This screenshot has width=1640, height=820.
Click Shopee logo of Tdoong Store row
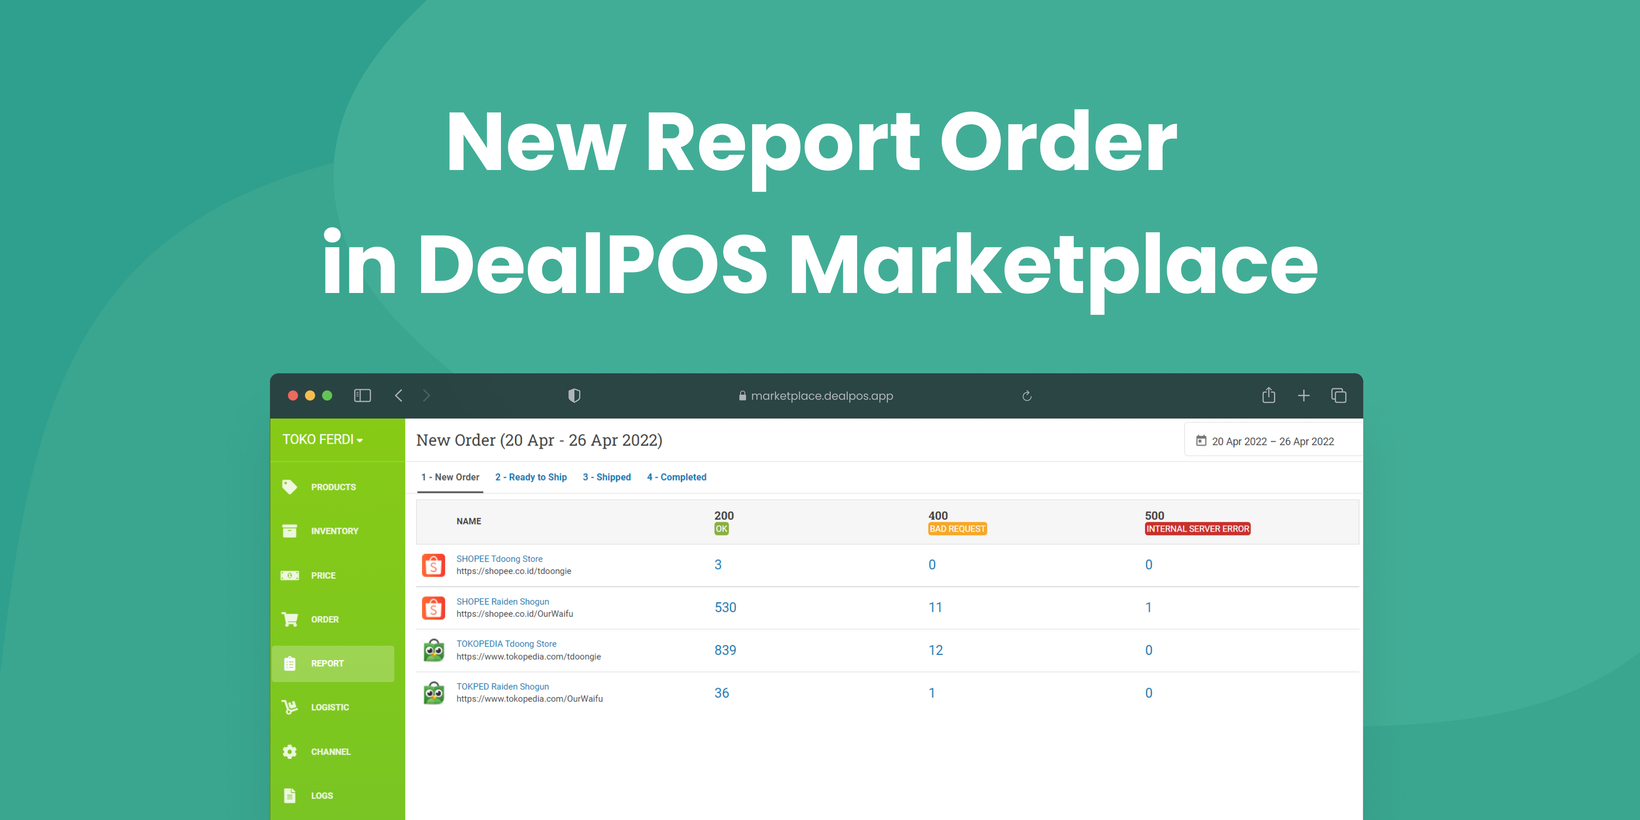click(x=434, y=565)
